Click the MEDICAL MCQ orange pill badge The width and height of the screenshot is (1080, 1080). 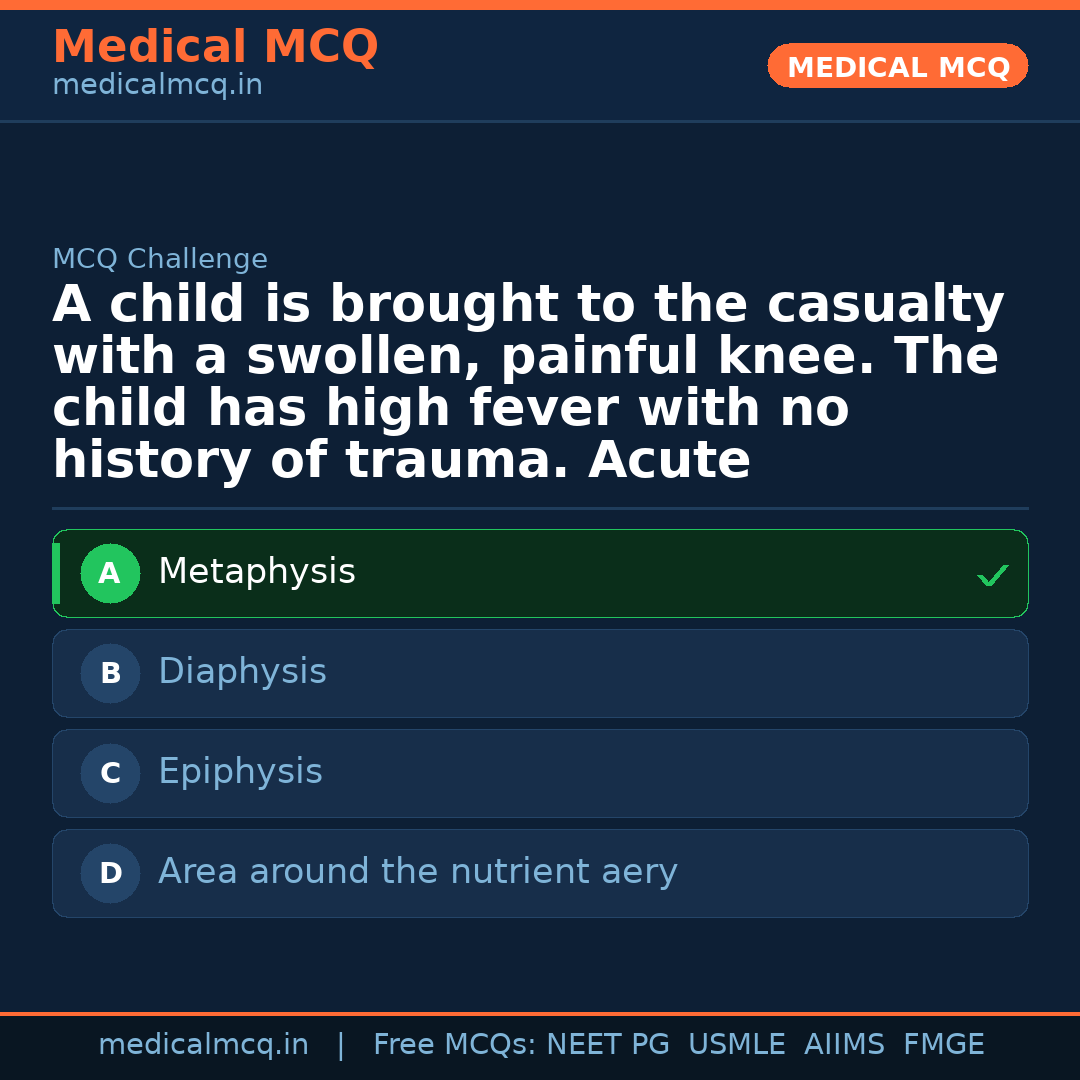[x=897, y=66]
